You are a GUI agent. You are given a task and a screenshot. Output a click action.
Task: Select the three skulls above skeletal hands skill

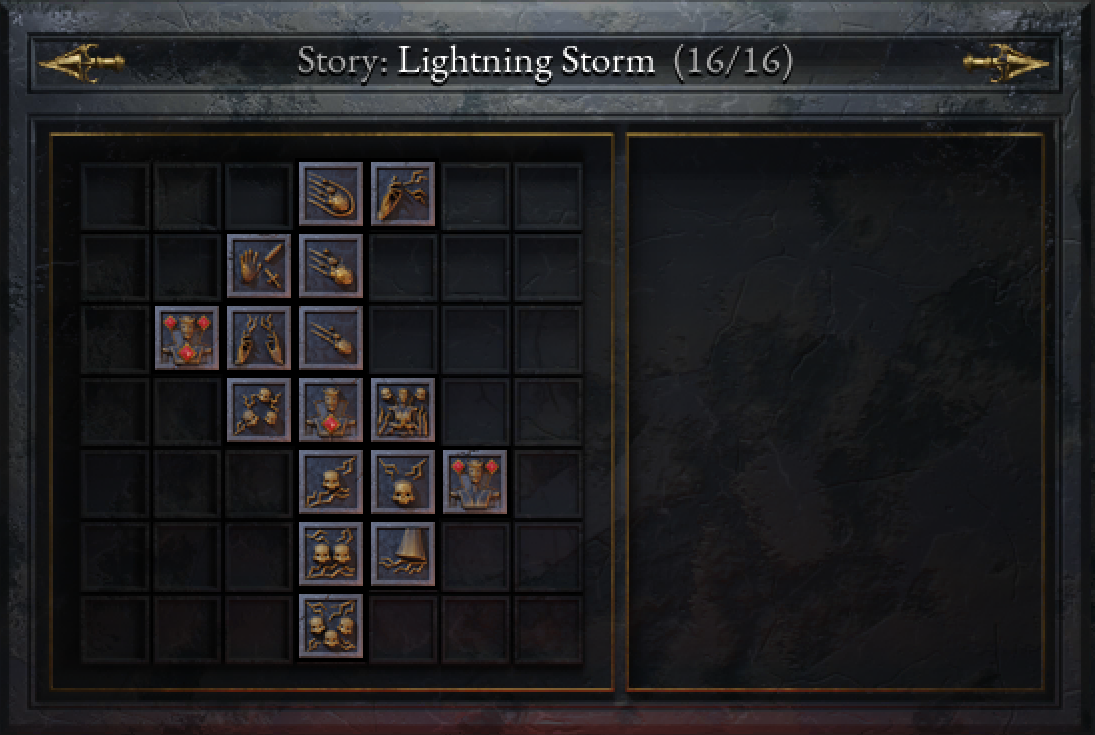coord(403,410)
